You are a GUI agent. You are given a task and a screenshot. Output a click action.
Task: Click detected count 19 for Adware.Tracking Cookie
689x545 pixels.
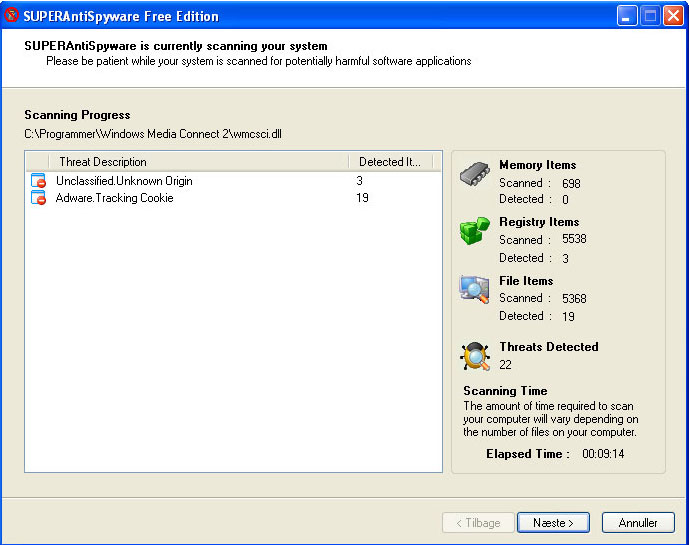point(363,198)
